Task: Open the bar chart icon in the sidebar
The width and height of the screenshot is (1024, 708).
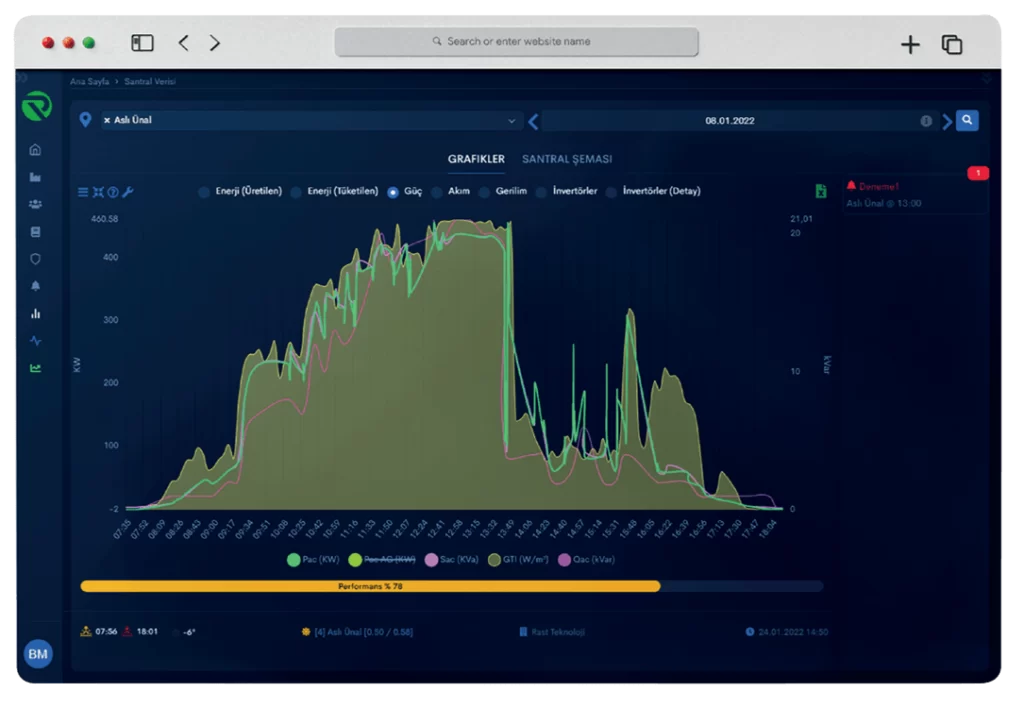Action: 35,314
